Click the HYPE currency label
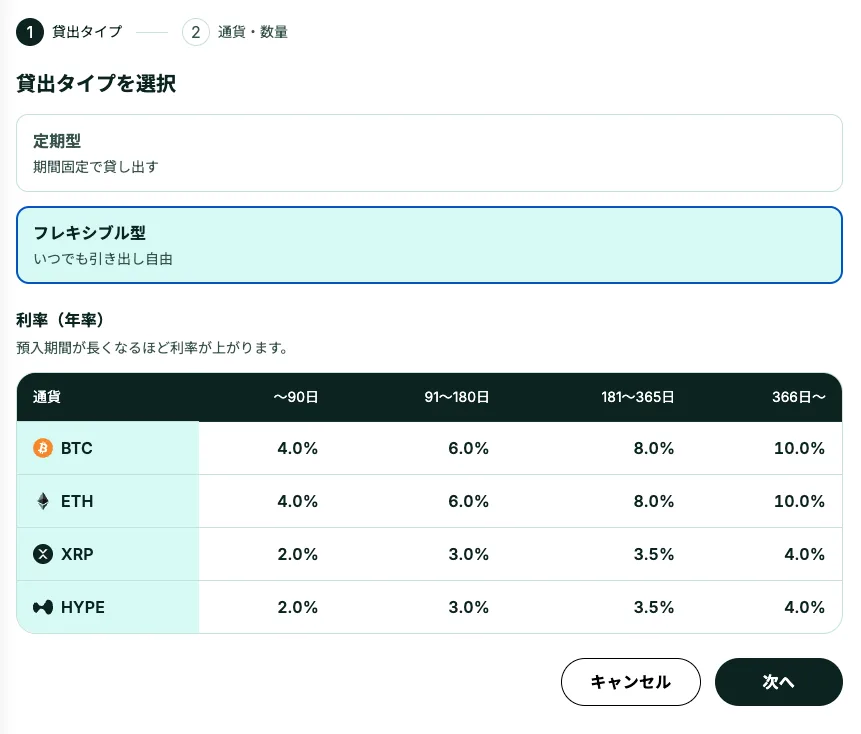The image size is (861, 734). (83, 607)
